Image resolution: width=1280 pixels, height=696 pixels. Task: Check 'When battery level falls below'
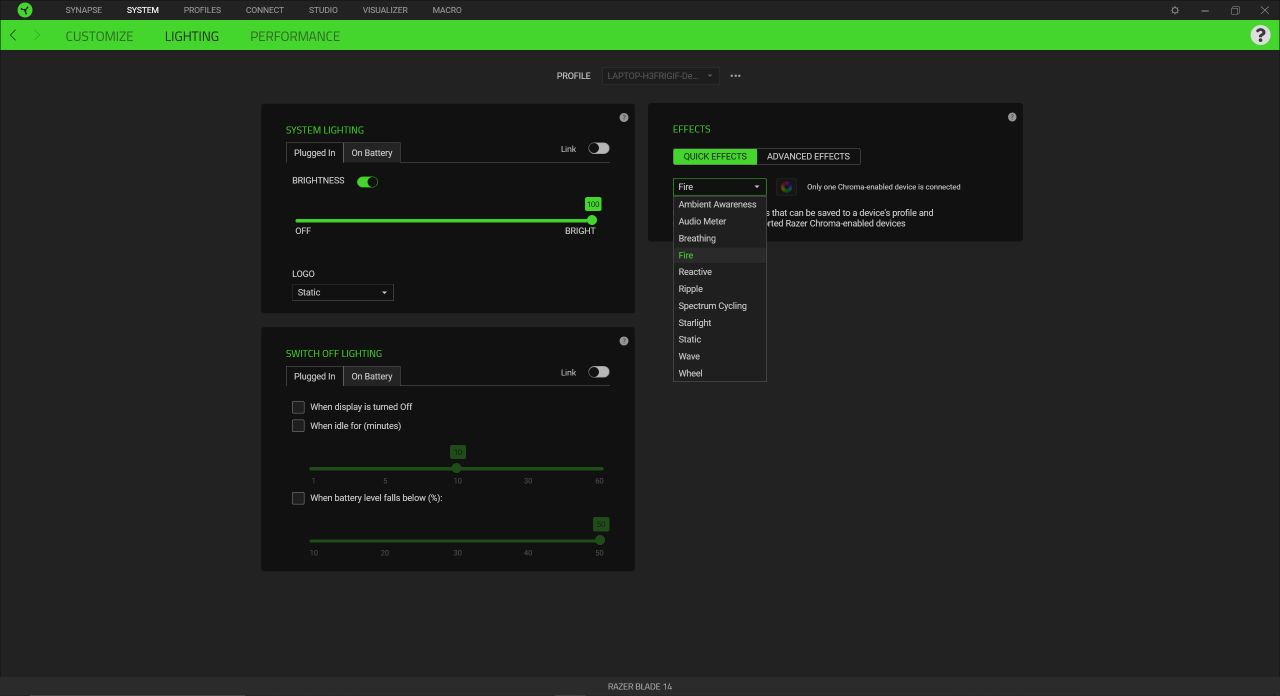(298, 498)
